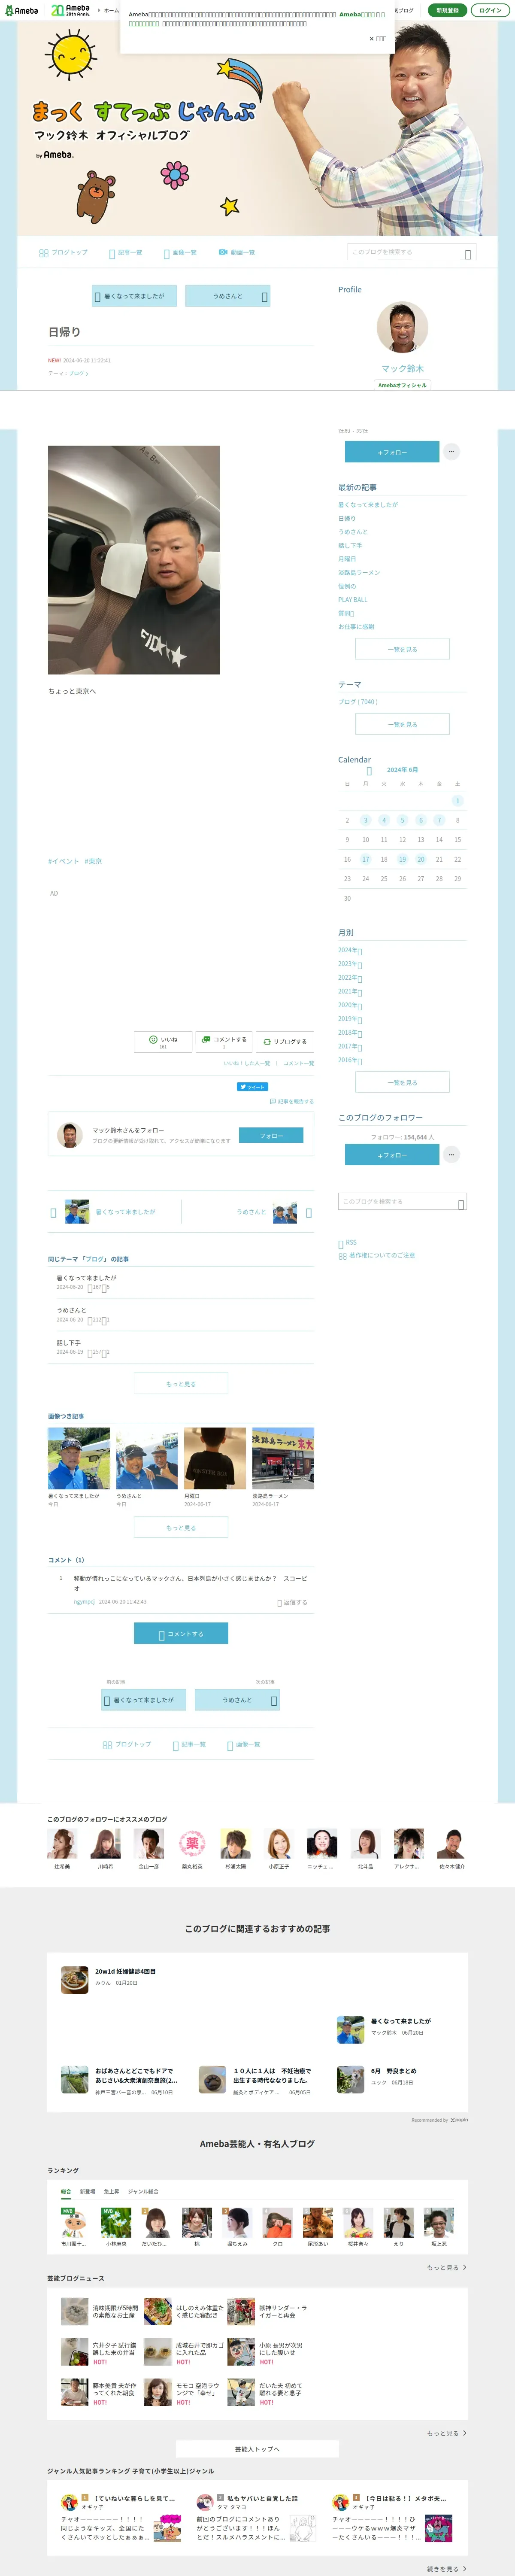The width and height of the screenshot is (515, 2576).
Task: Click the #イベント hashtag
Action: point(63,861)
